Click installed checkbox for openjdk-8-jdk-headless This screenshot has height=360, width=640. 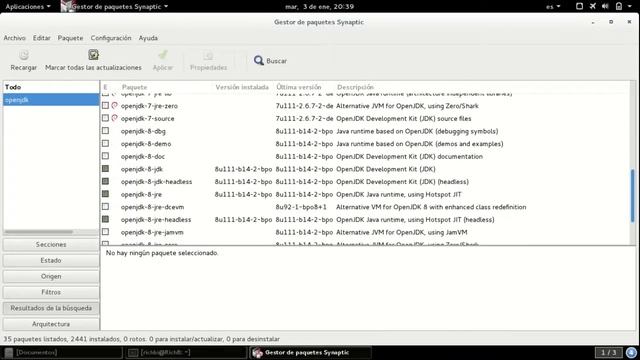pos(105,181)
